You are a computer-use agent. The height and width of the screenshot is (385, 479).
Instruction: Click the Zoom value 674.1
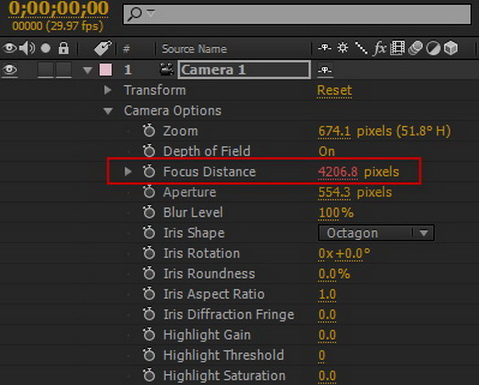[334, 131]
